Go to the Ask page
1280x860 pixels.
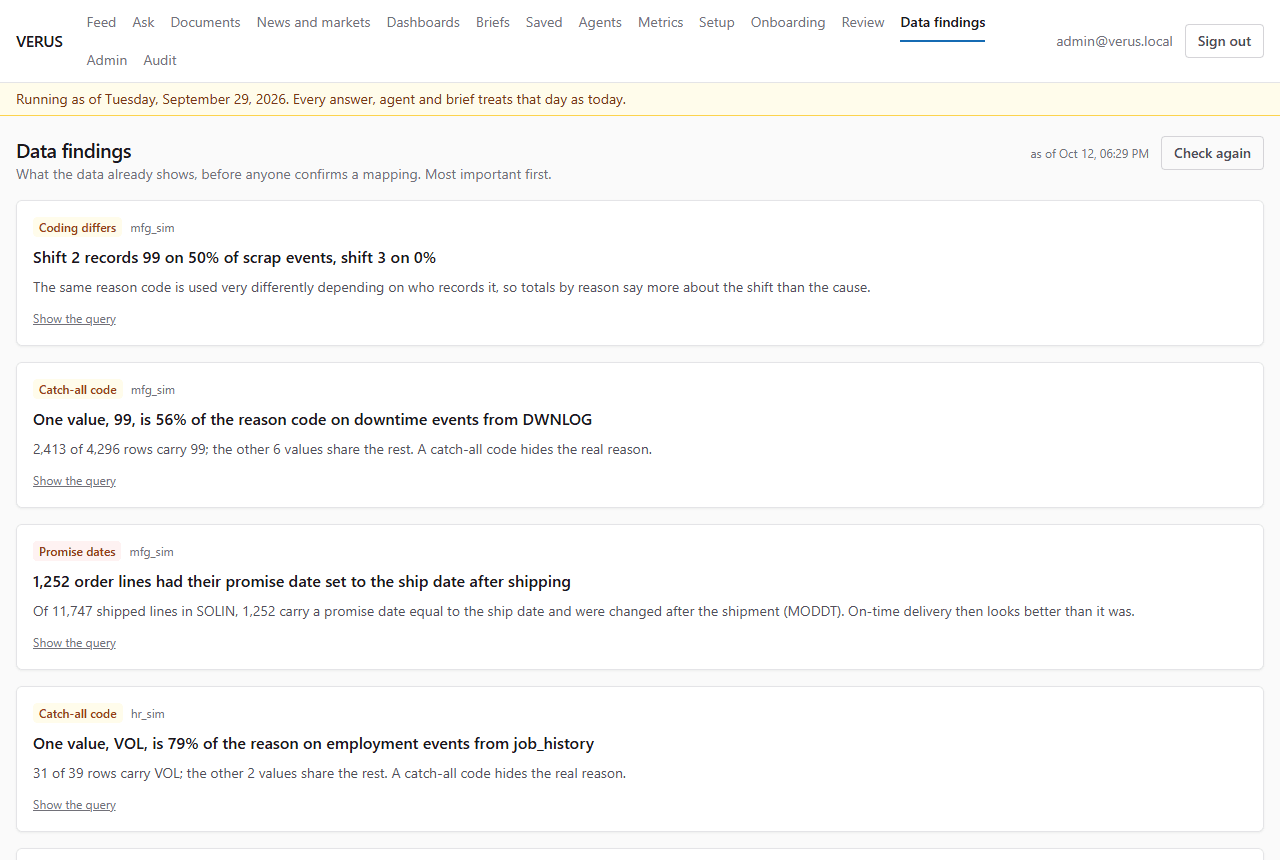click(143, 22)
